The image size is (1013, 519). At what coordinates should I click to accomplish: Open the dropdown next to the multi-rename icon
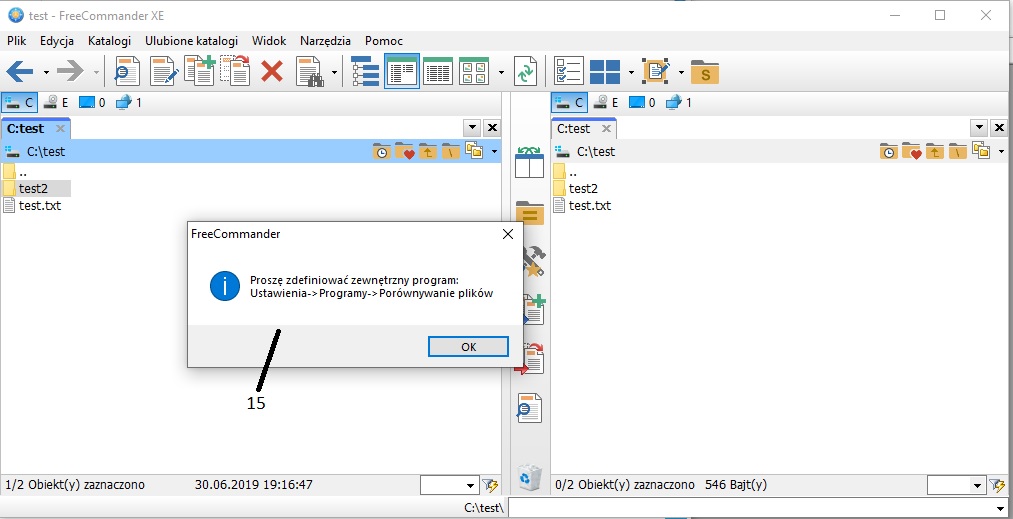(x=681, y=72)
